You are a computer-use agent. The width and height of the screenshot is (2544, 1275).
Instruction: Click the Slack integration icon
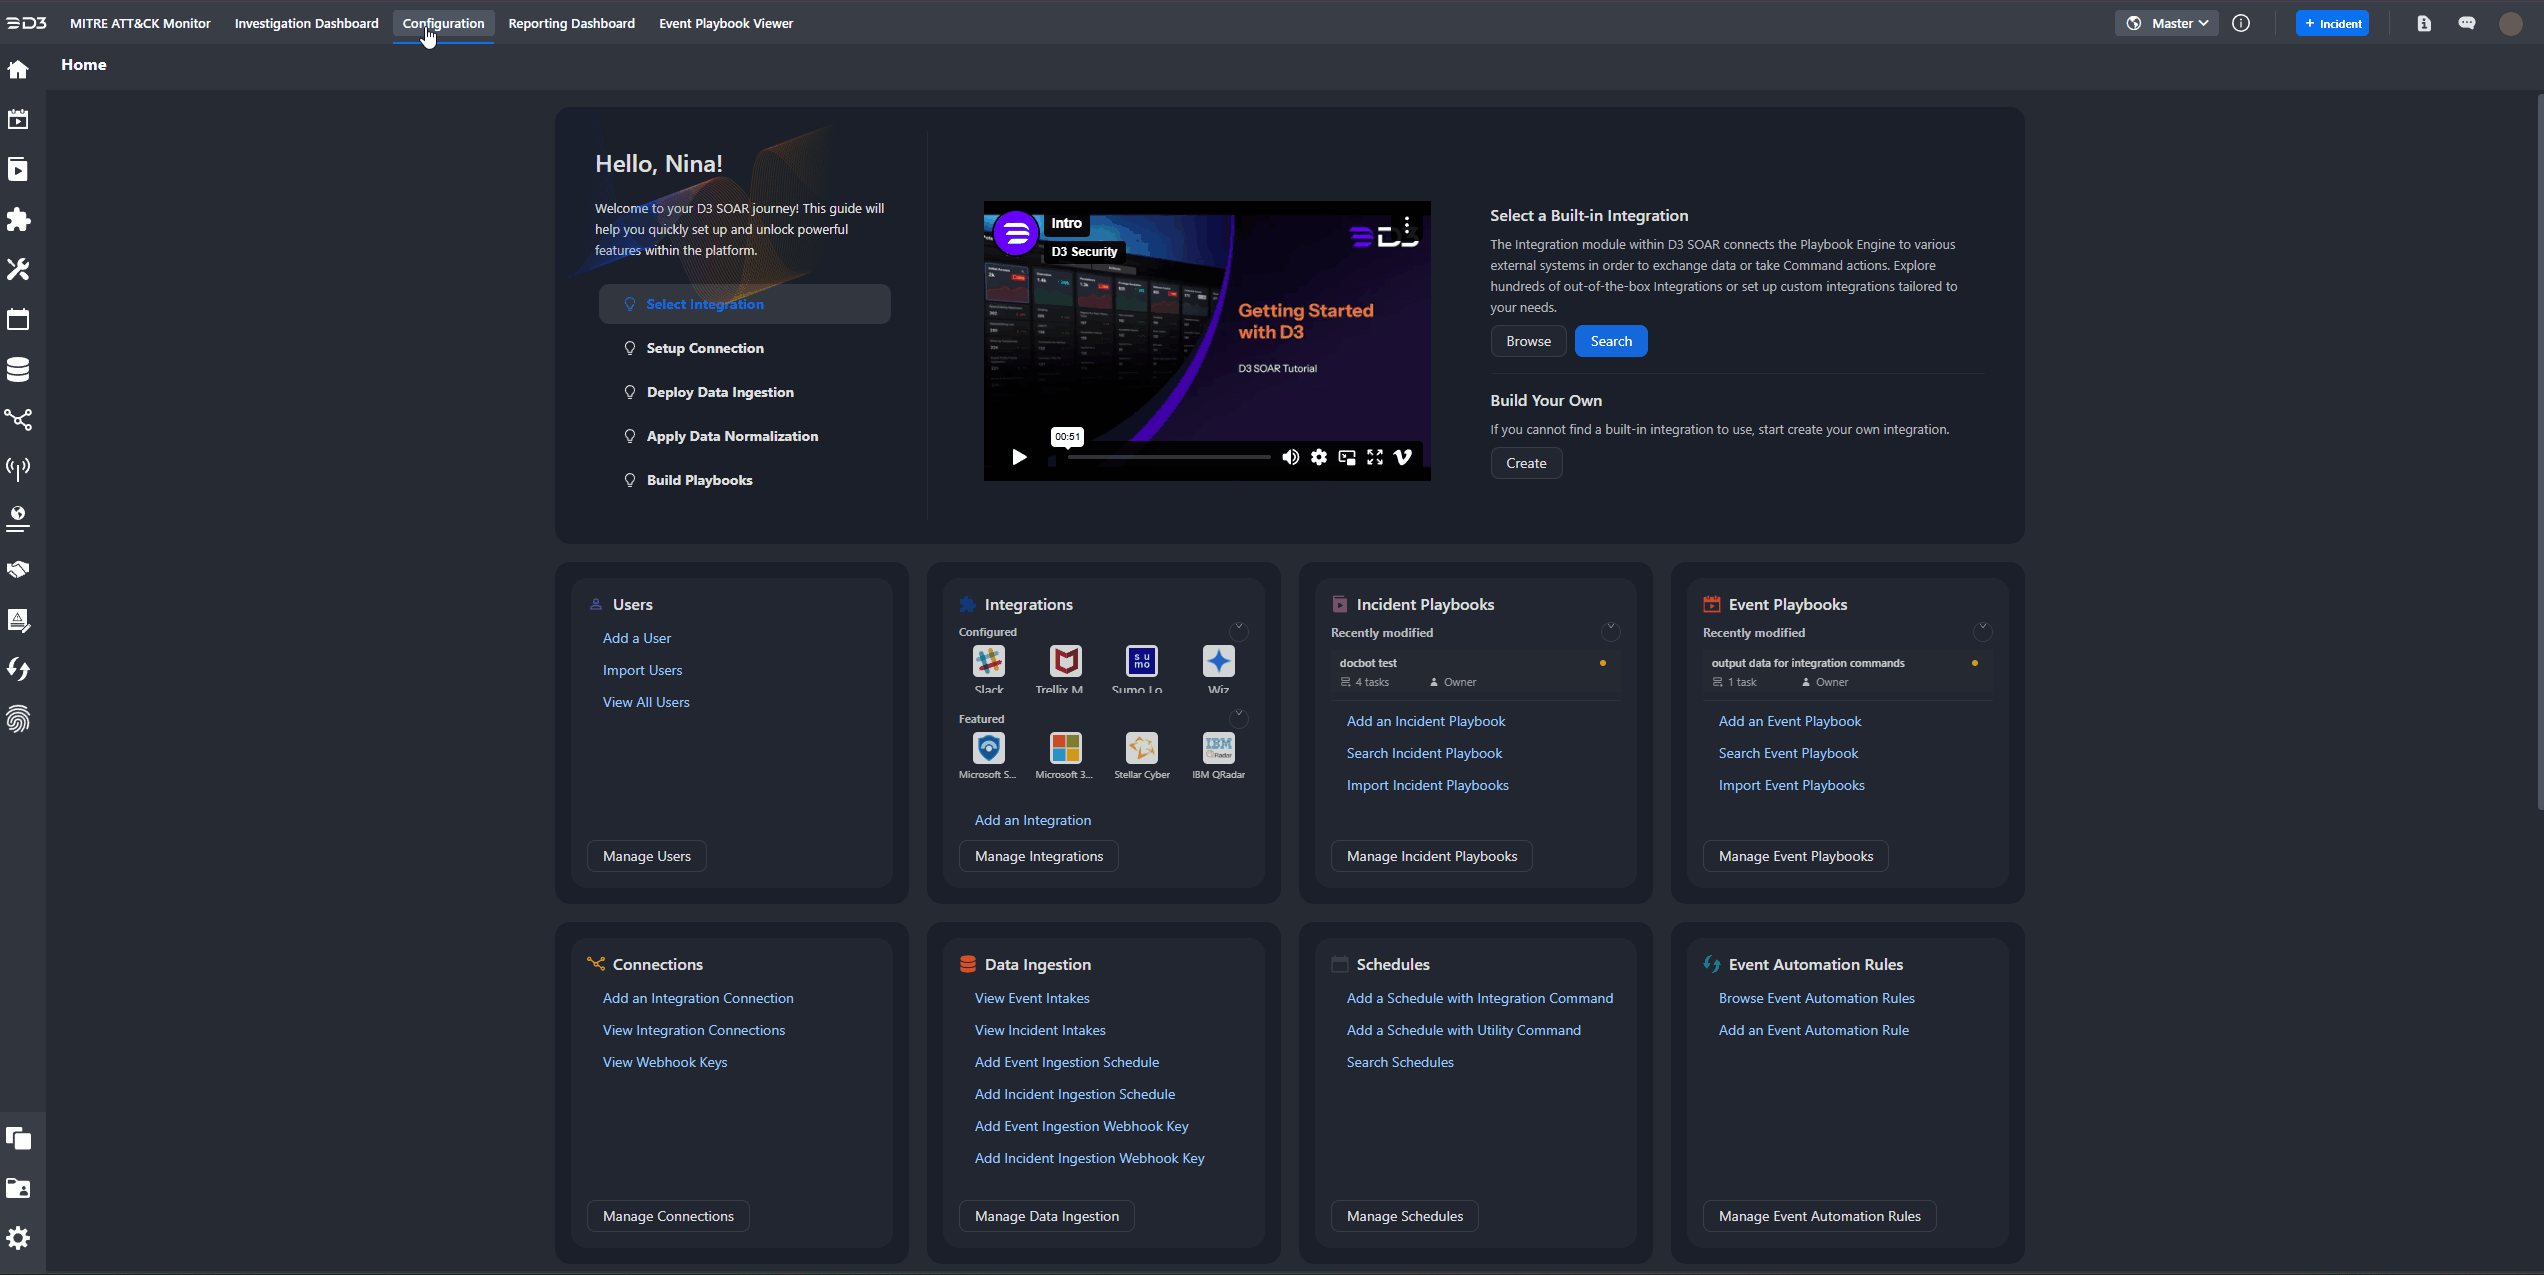[x=987, y=660]
